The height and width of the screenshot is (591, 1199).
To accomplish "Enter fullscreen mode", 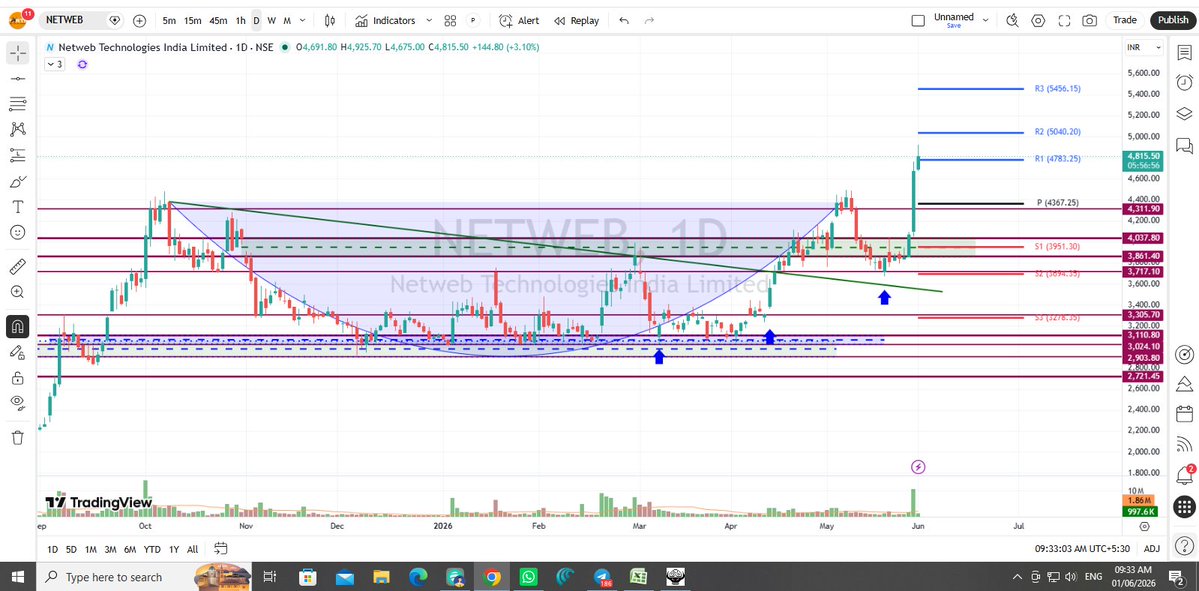I will click(x=1064, y=21).
